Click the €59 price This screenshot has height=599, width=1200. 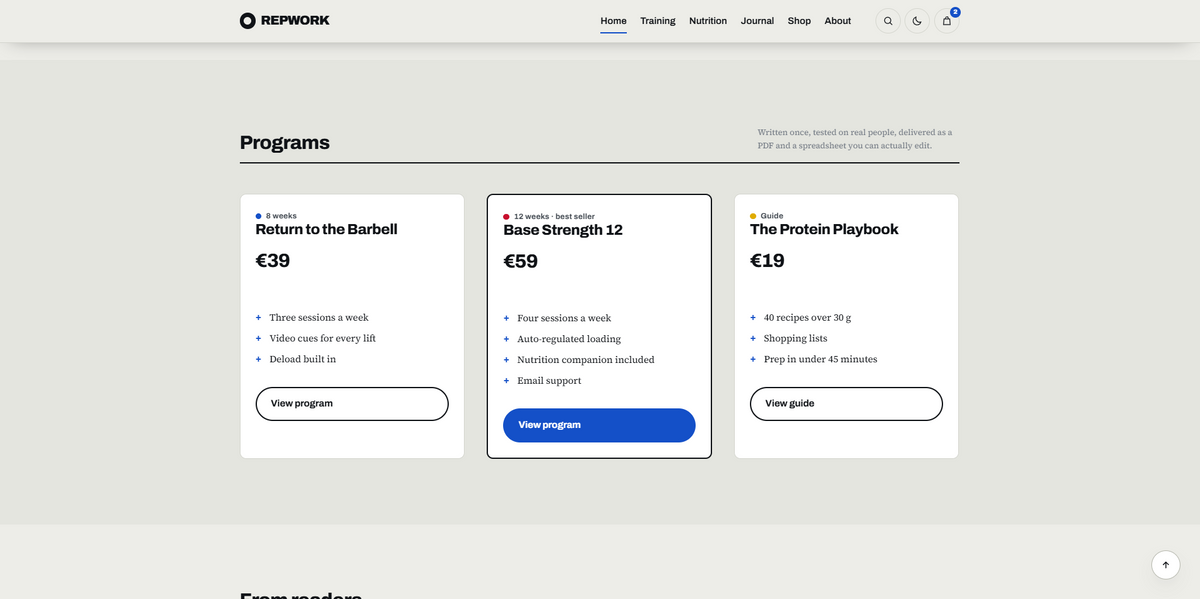coord(520,262)
